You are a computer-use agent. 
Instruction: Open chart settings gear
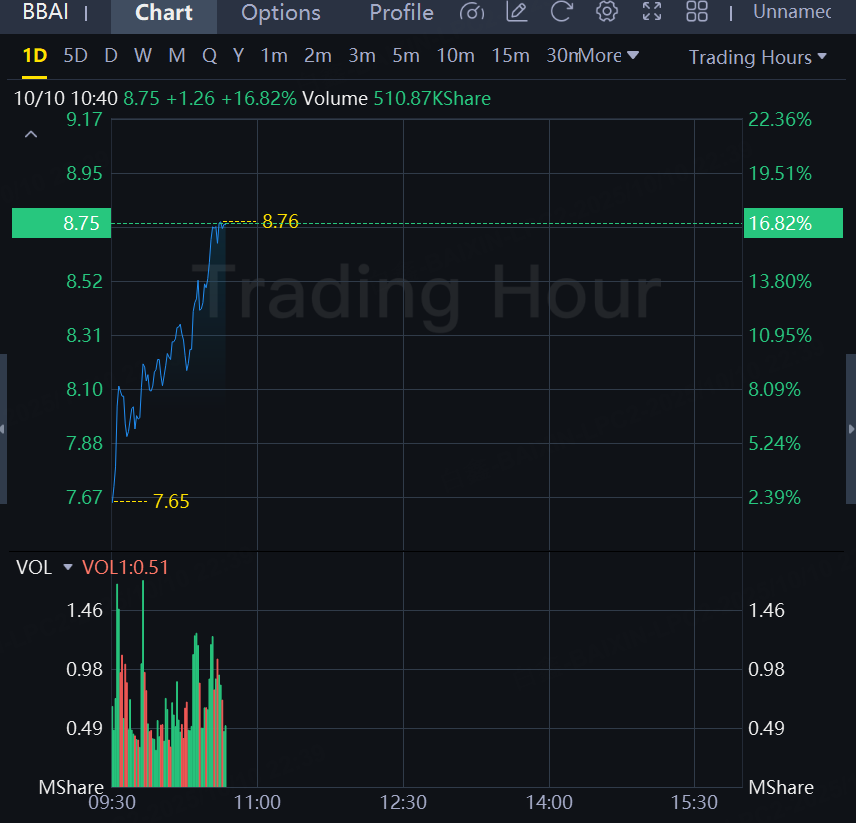coord(606,12)
